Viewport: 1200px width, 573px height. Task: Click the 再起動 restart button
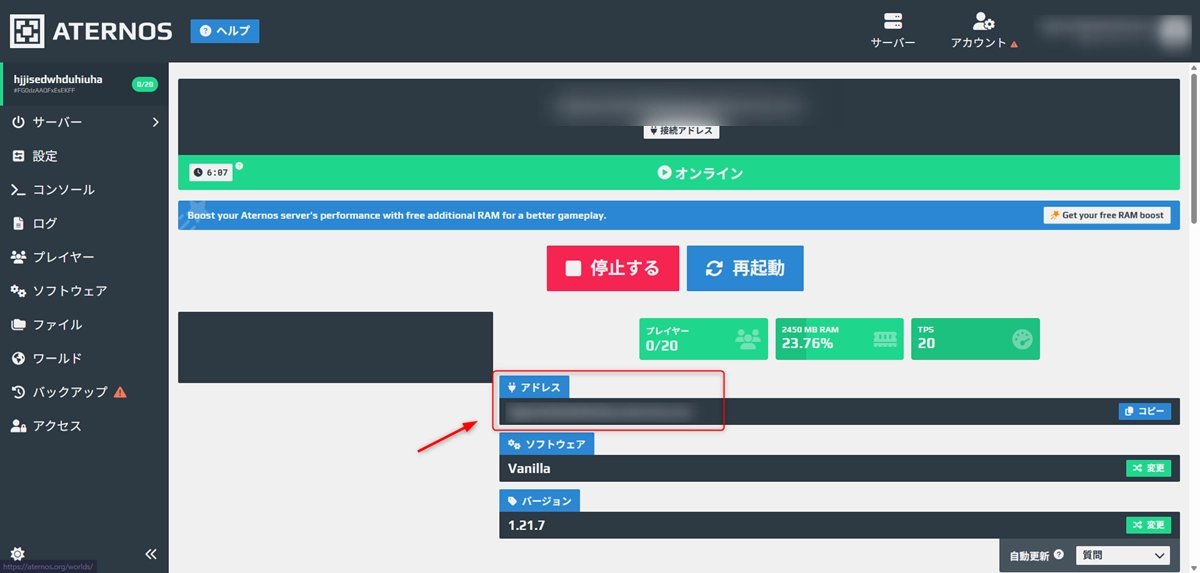click(745, 268)
